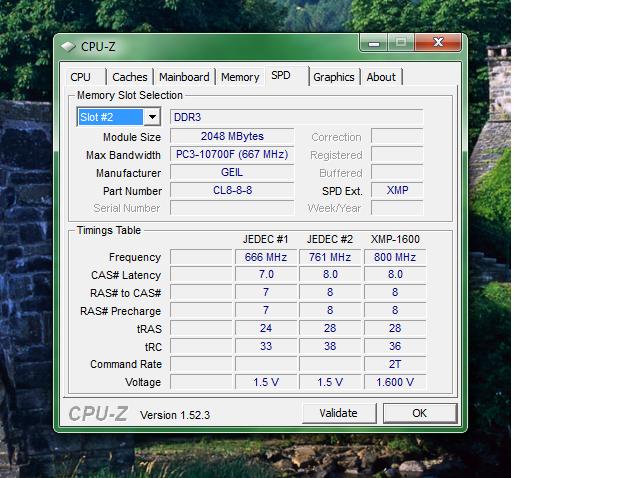Click the DDR3 memory type field

click(x=296, y=117)
